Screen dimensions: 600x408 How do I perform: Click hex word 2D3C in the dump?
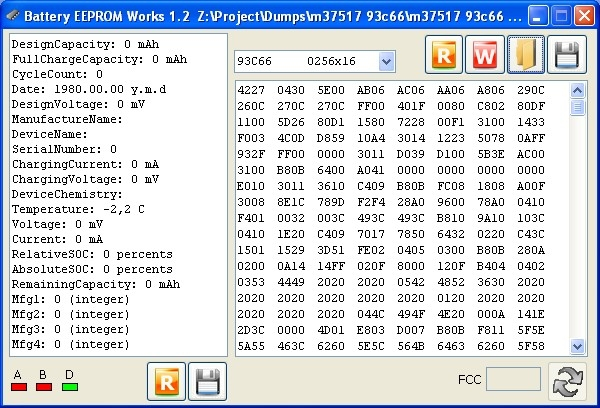click(251, 330)
